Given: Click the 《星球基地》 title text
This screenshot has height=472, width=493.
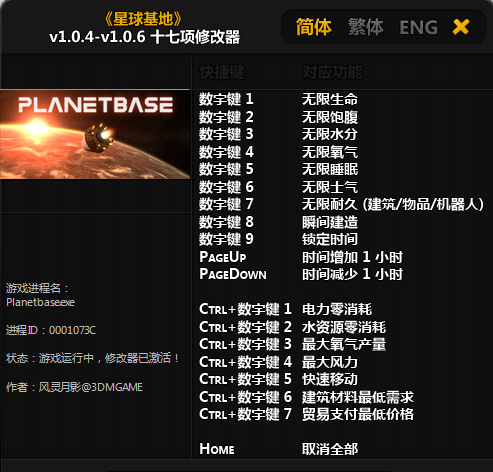Looking at the screenshot, I should coord(144,19).
